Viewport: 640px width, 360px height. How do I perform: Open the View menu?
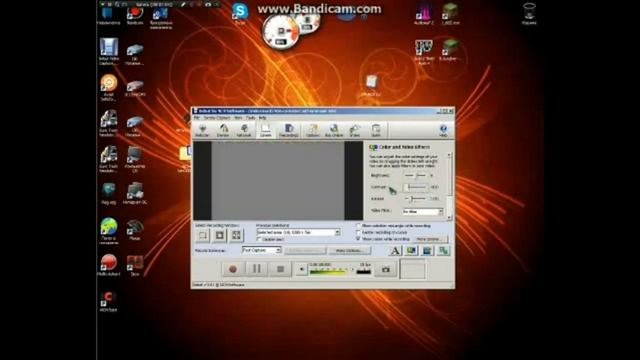pos(238,118)
